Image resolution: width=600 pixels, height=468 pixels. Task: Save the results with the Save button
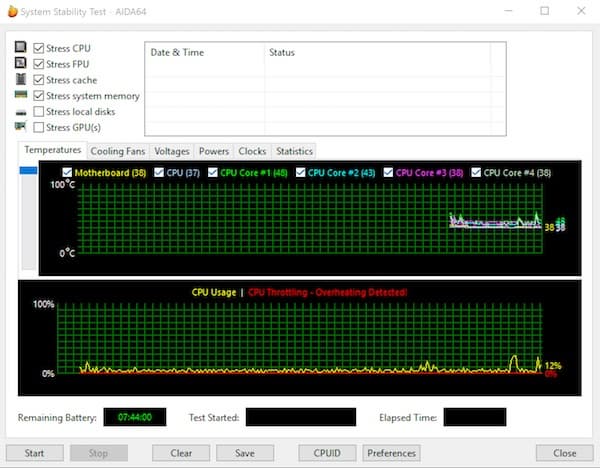coord(245,453)
